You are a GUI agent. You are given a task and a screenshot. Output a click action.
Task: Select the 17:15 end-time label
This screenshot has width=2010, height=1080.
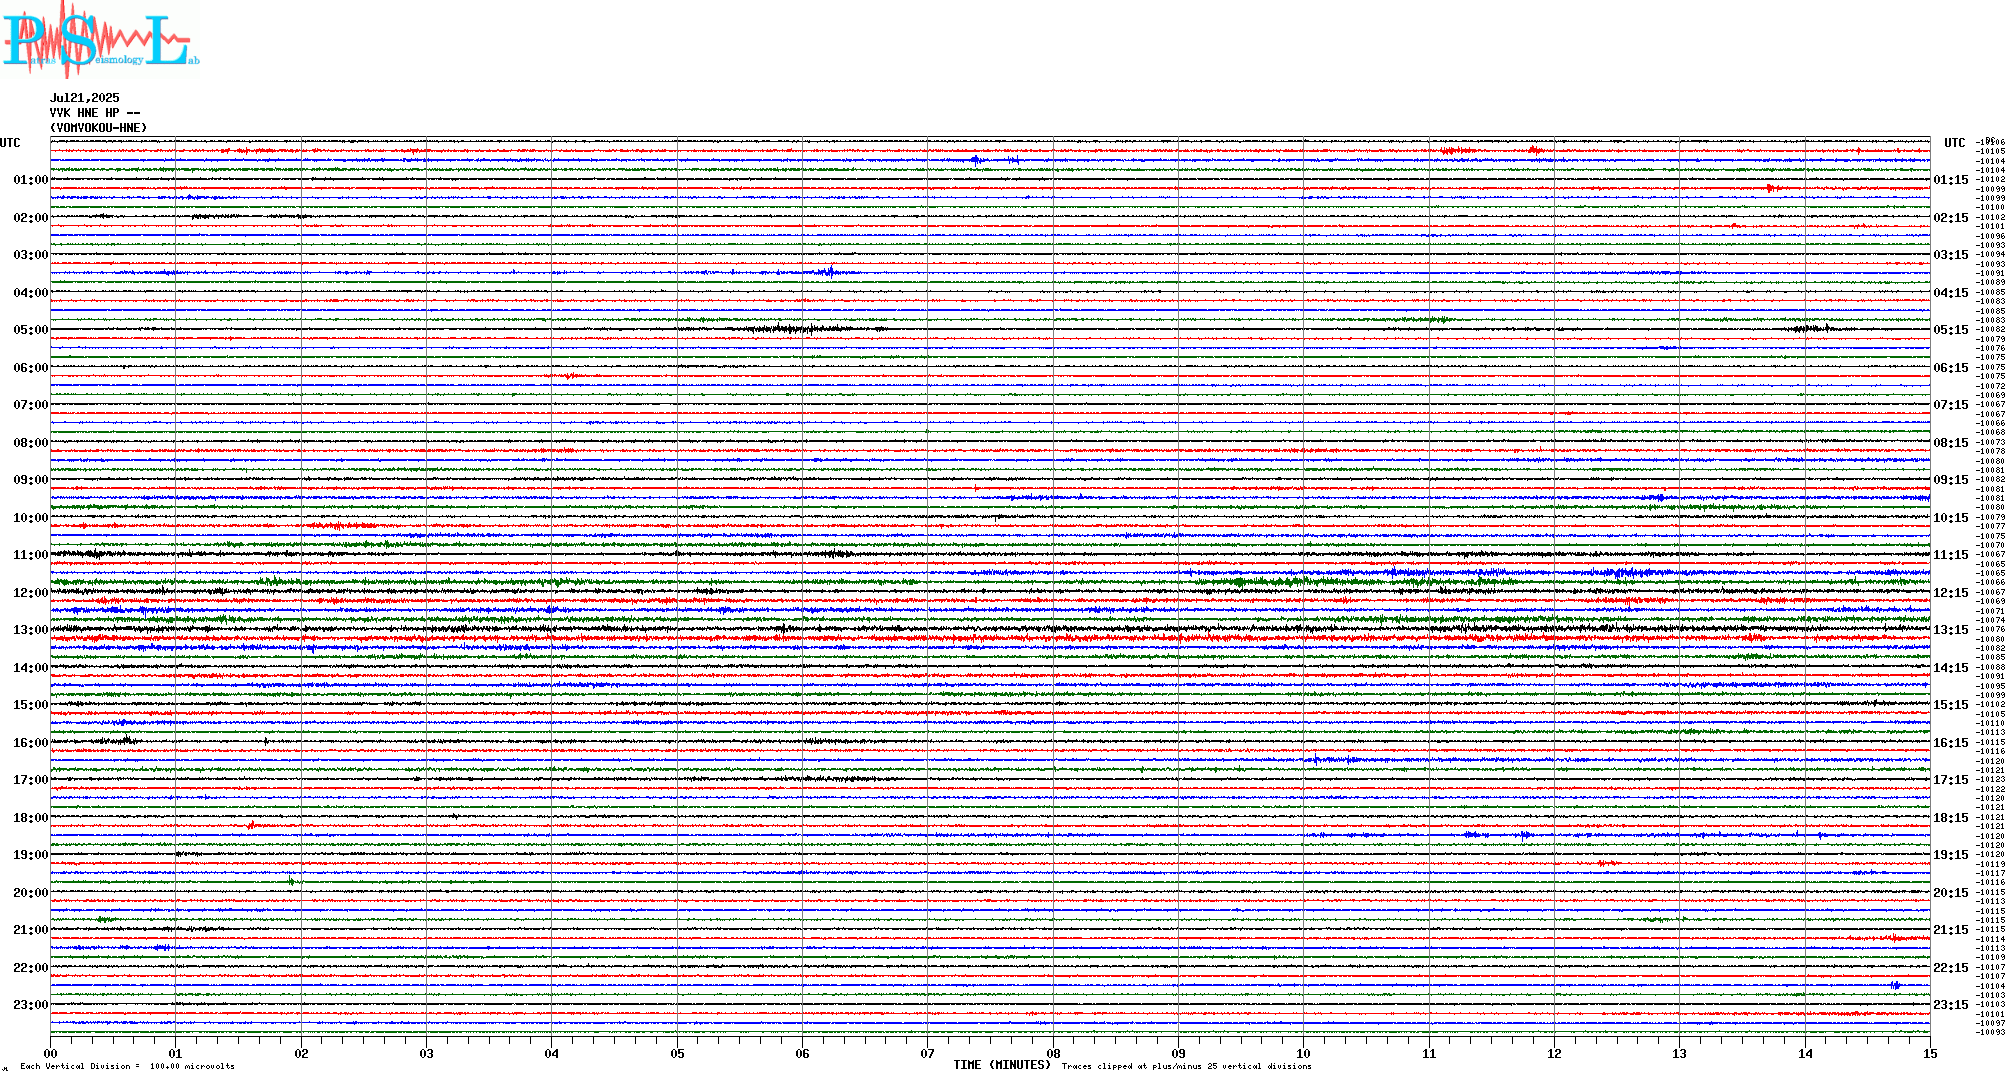coord(1951,780)
